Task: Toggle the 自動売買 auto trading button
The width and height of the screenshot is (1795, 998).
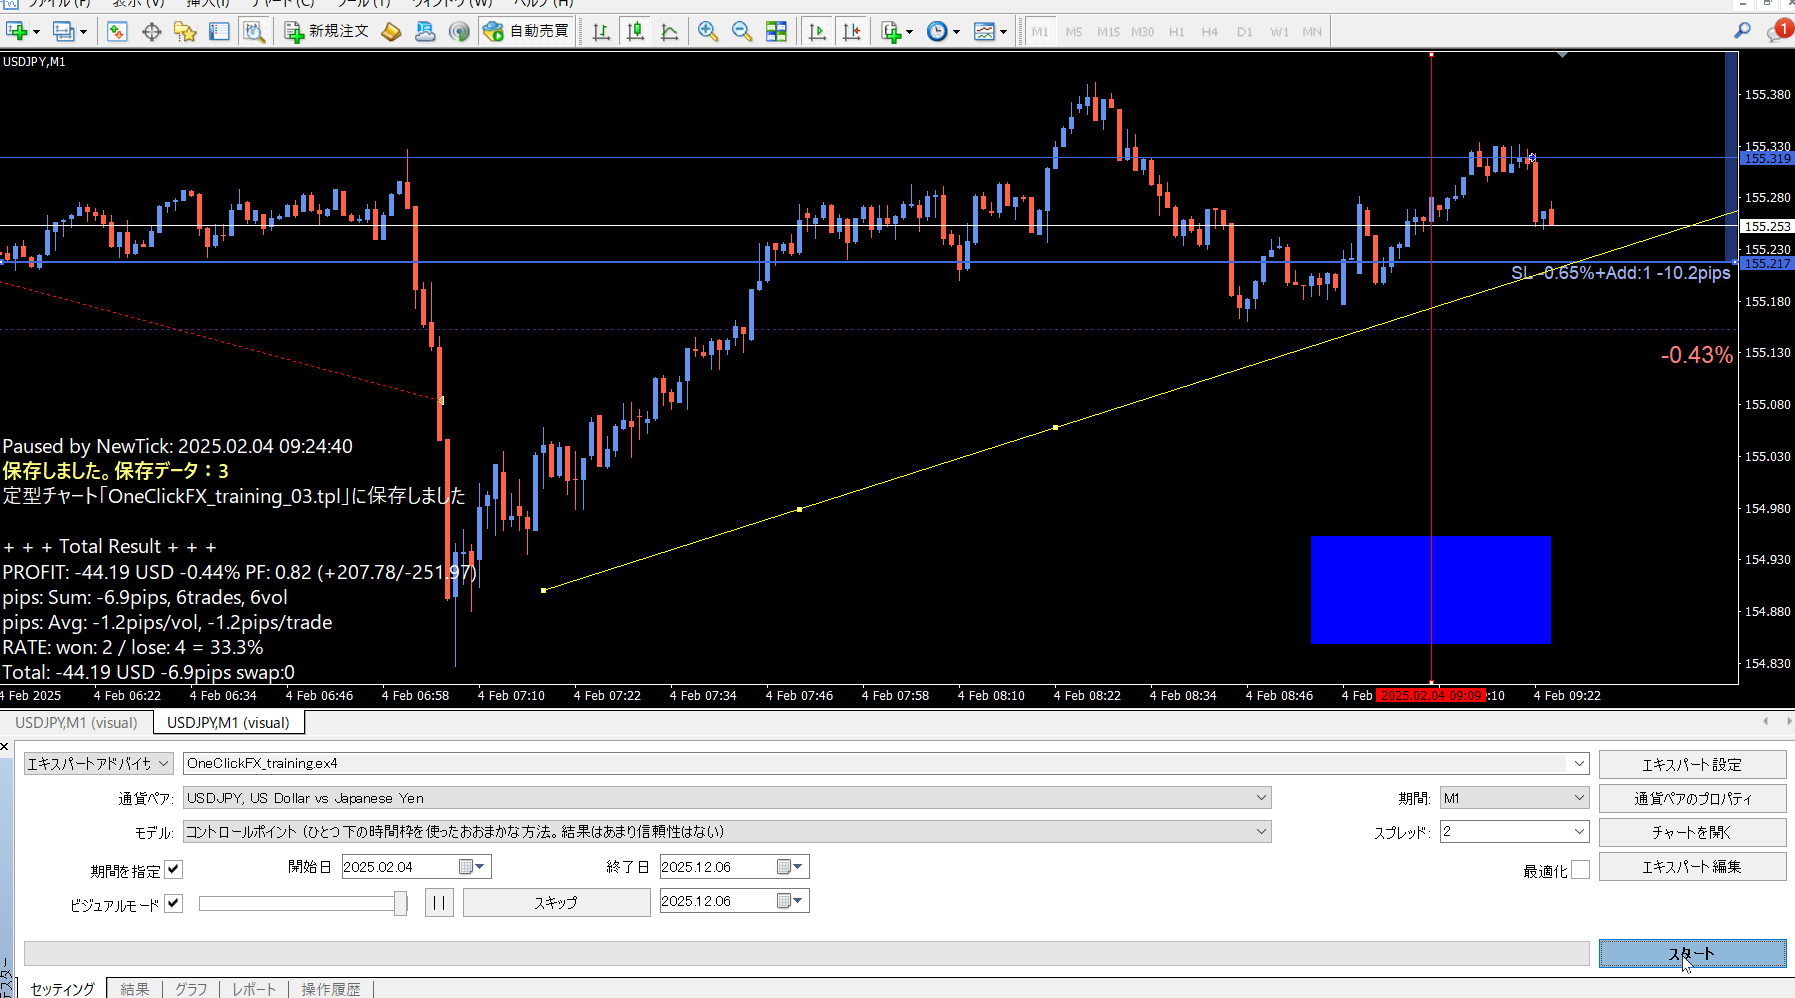Action: coord(526,32)
